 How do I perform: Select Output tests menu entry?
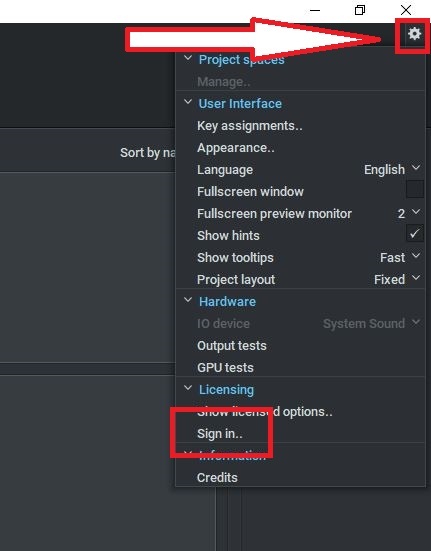[231, 345]
